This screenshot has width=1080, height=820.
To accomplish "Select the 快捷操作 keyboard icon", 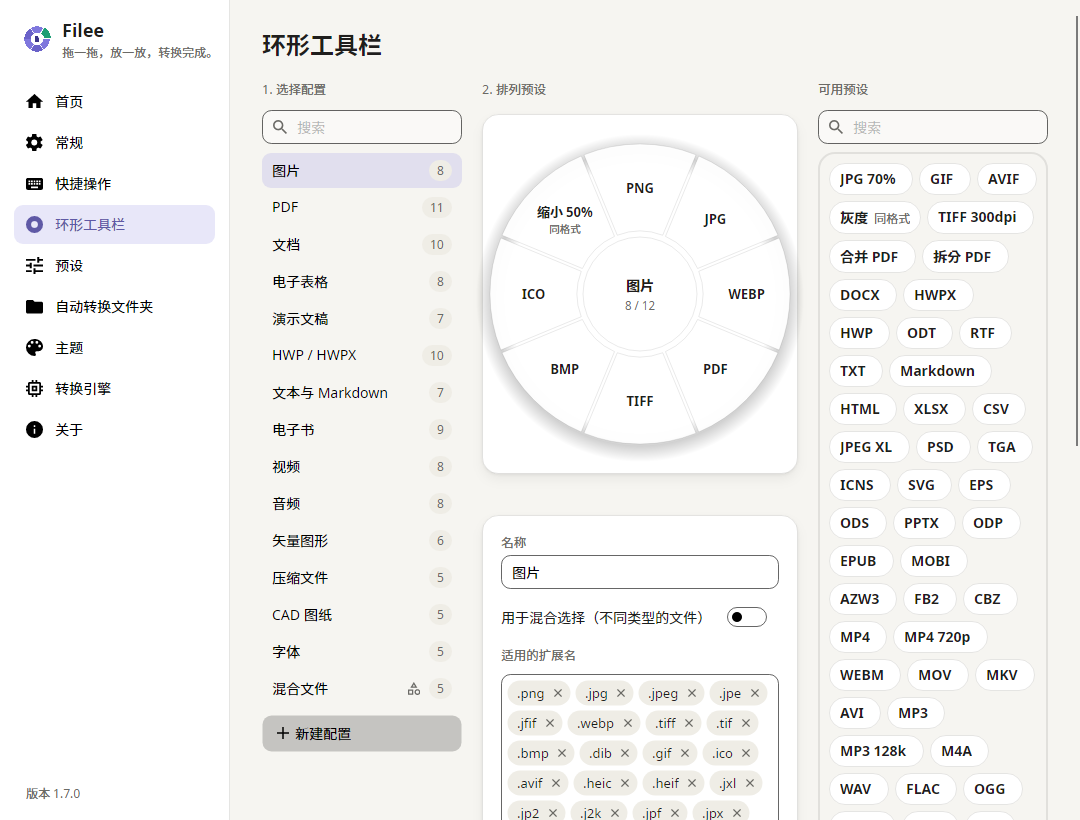I will coord(34,184).
